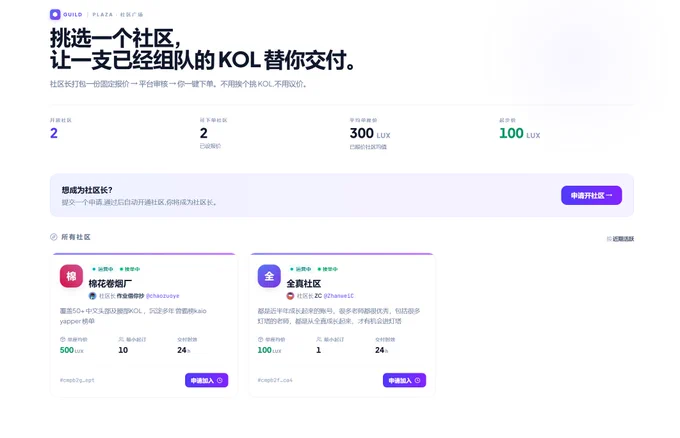
Task: Open the 近期活跃 sort option
Action: [x=621, y=239]
